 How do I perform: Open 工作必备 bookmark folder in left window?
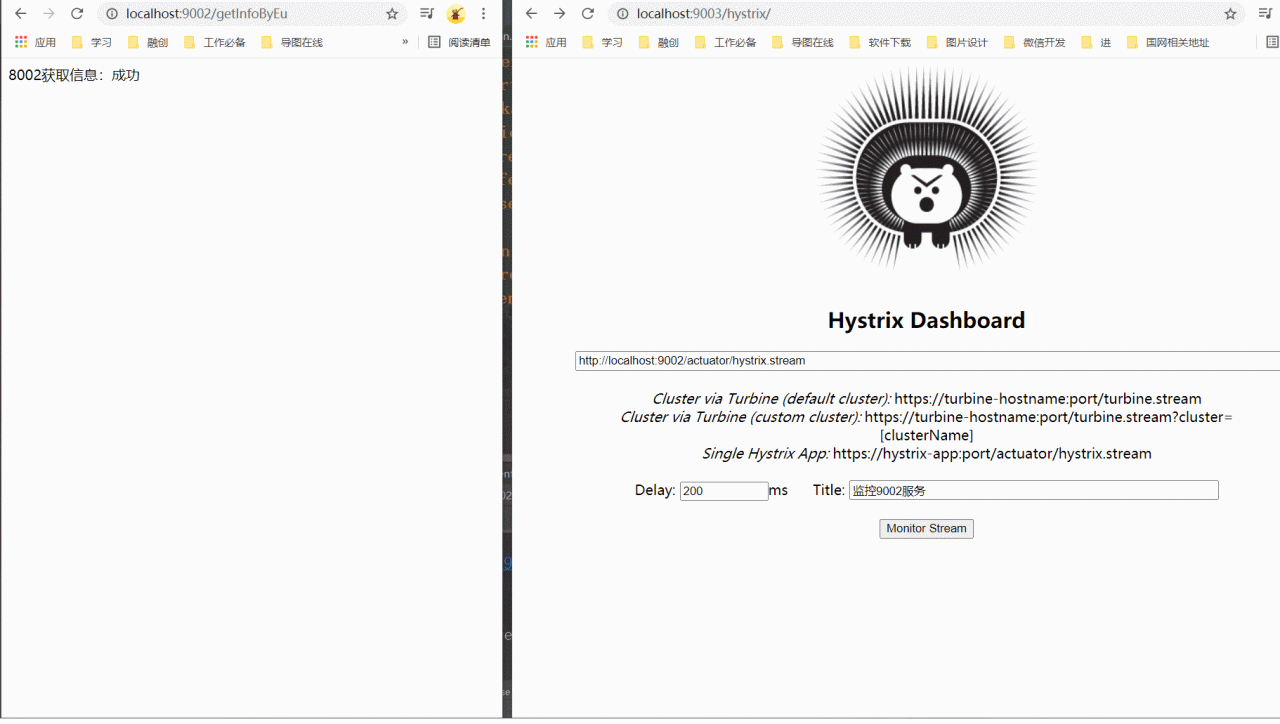click(x=215, y=42)
